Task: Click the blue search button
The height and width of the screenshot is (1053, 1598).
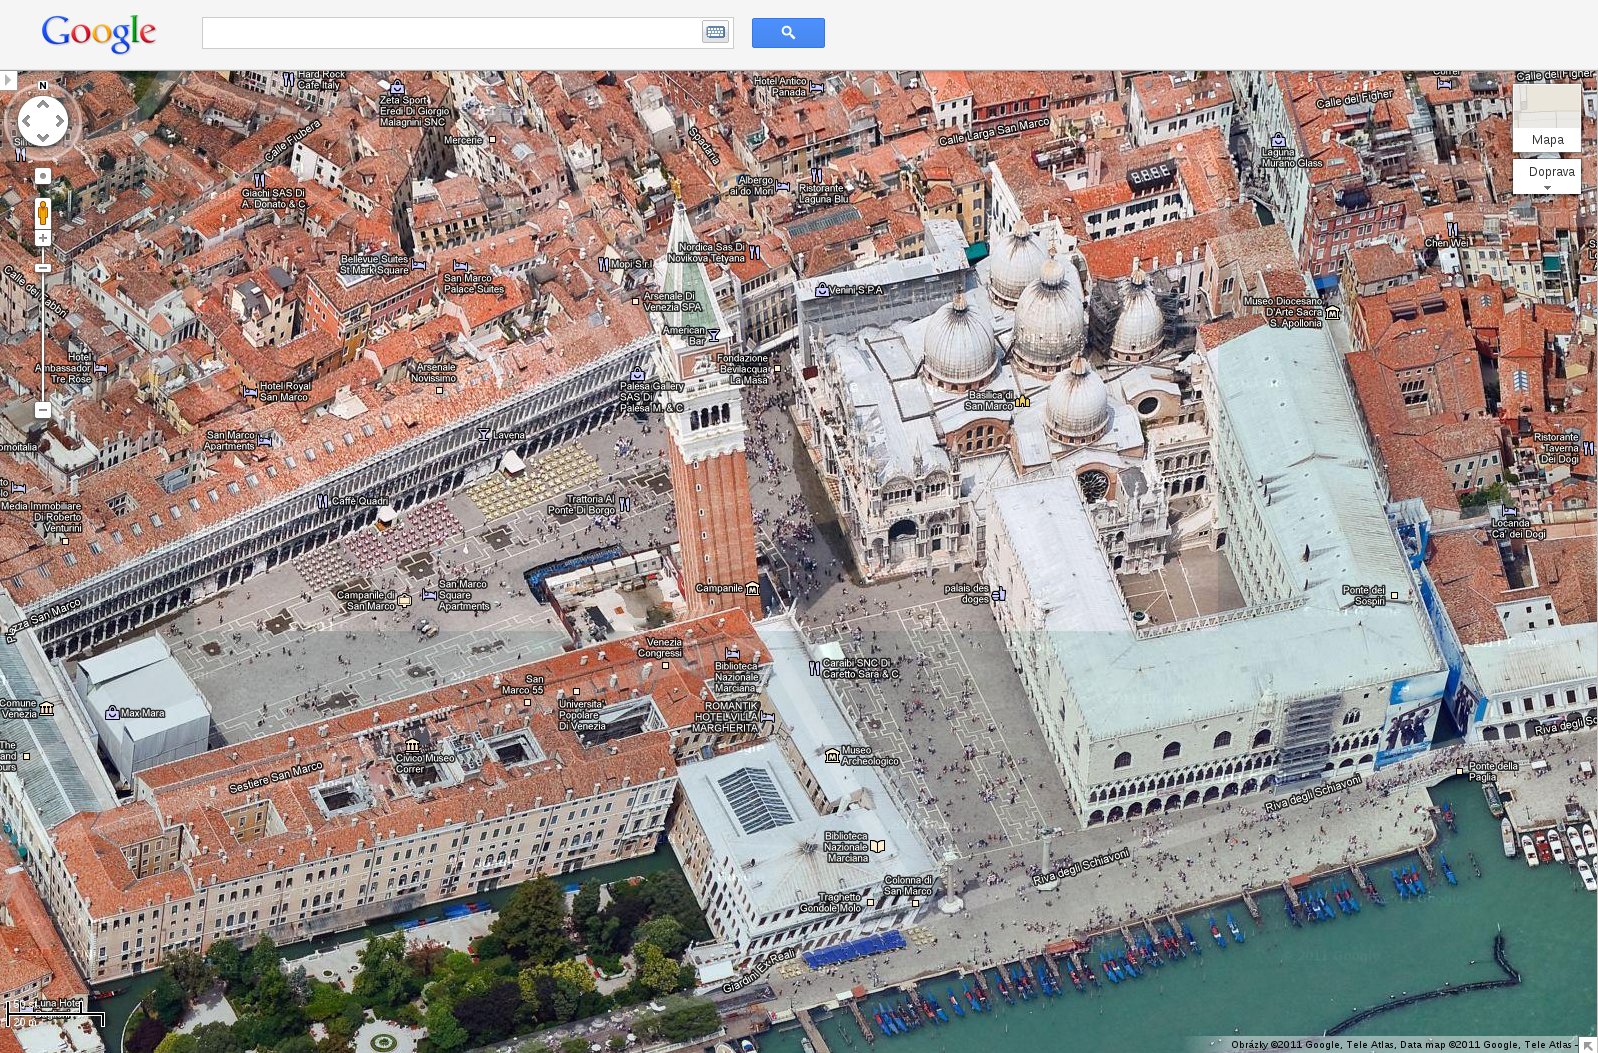Action: click(x=788, y=33)
